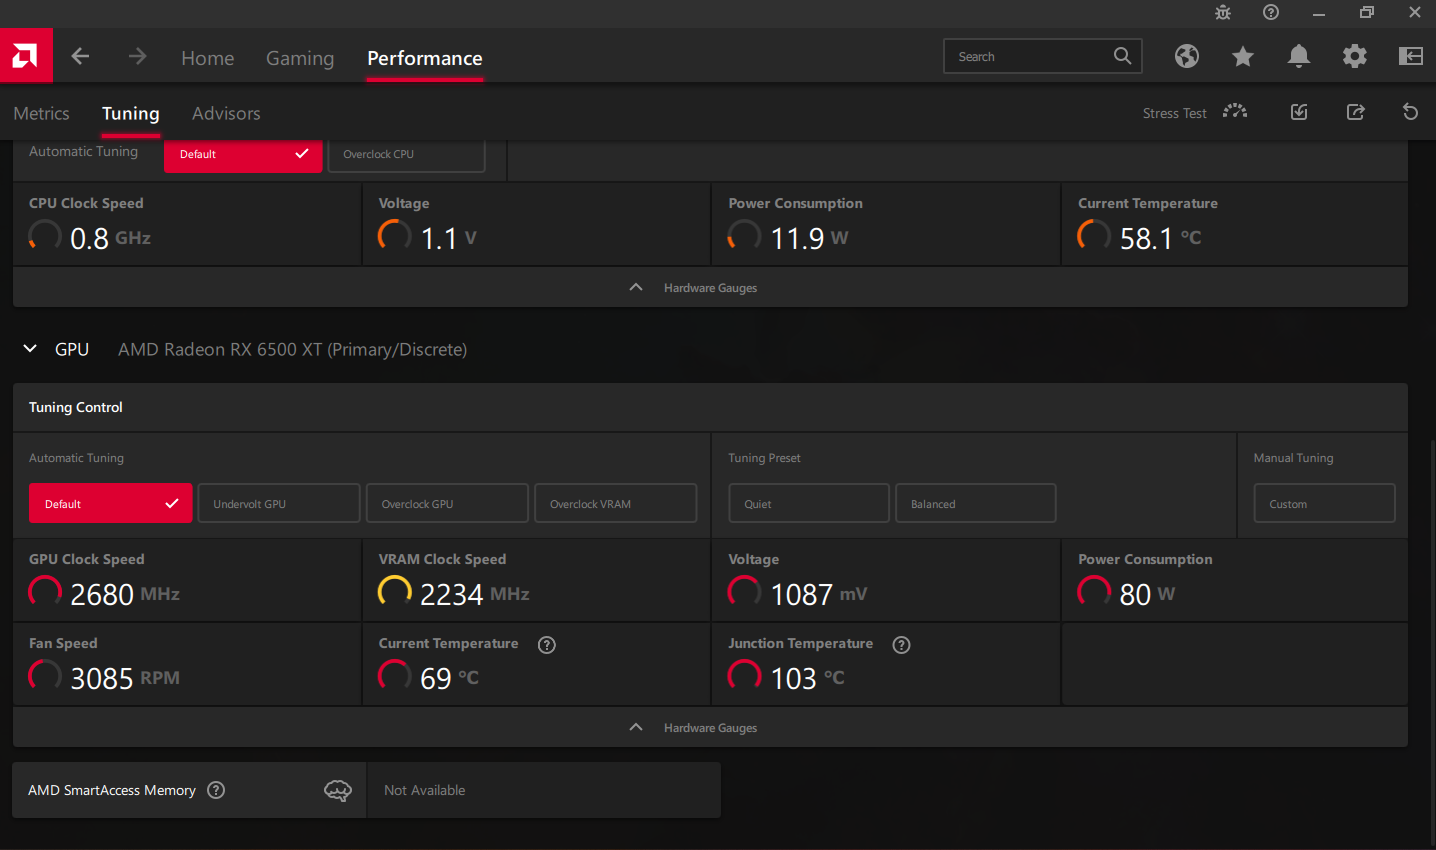
Task: Click CPU Clock Speed 0.8 GHz value
Action: pos(110,238)
